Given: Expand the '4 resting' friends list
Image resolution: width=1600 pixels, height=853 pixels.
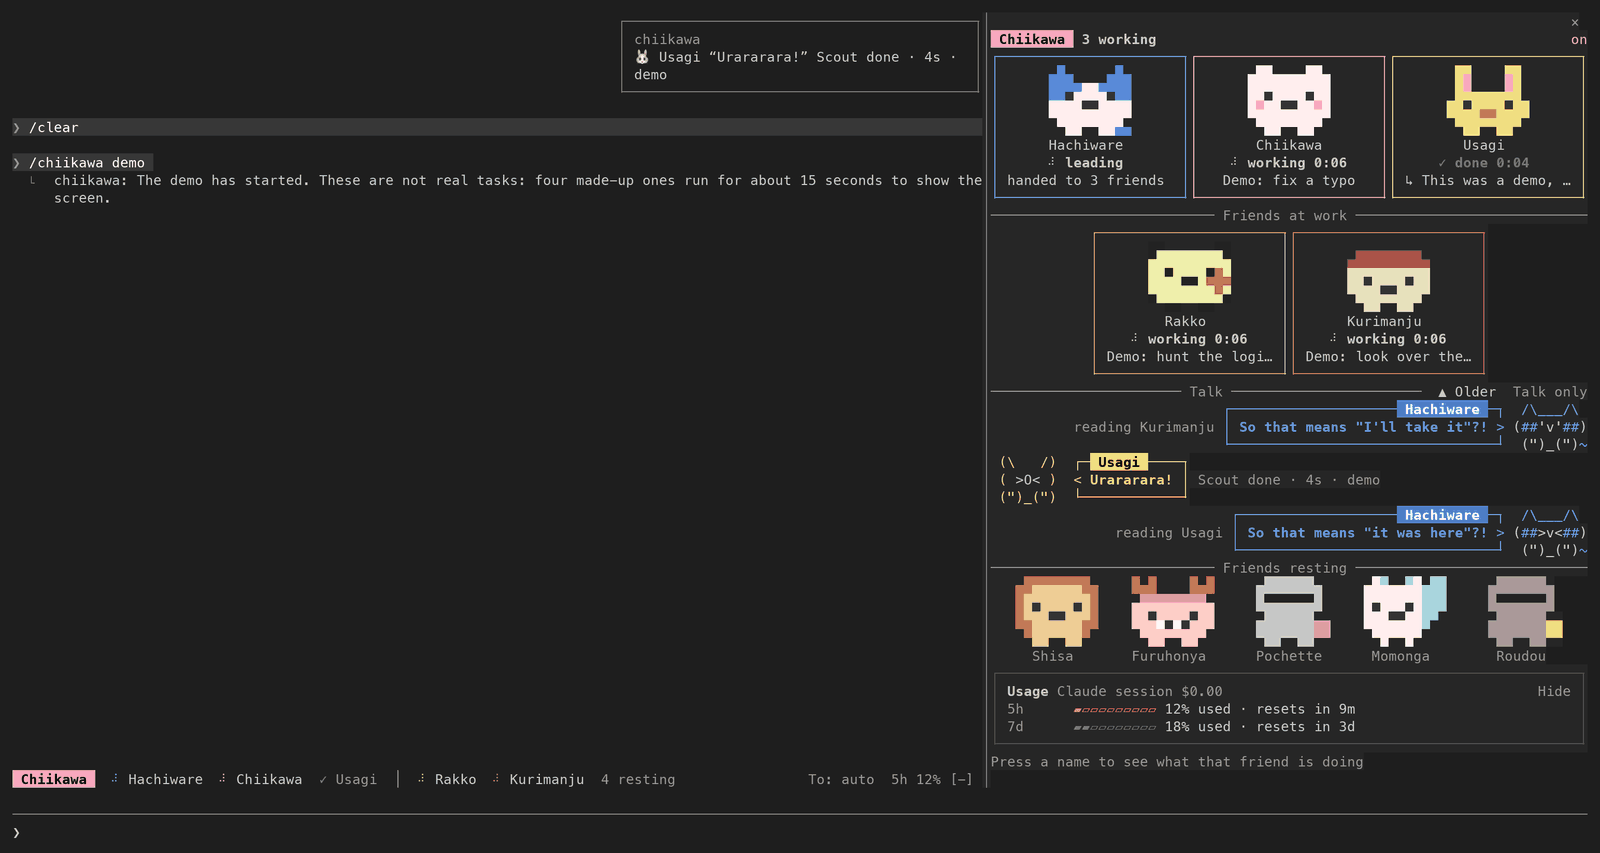Looking at the screenshot, I should click(x=637, y=779).
